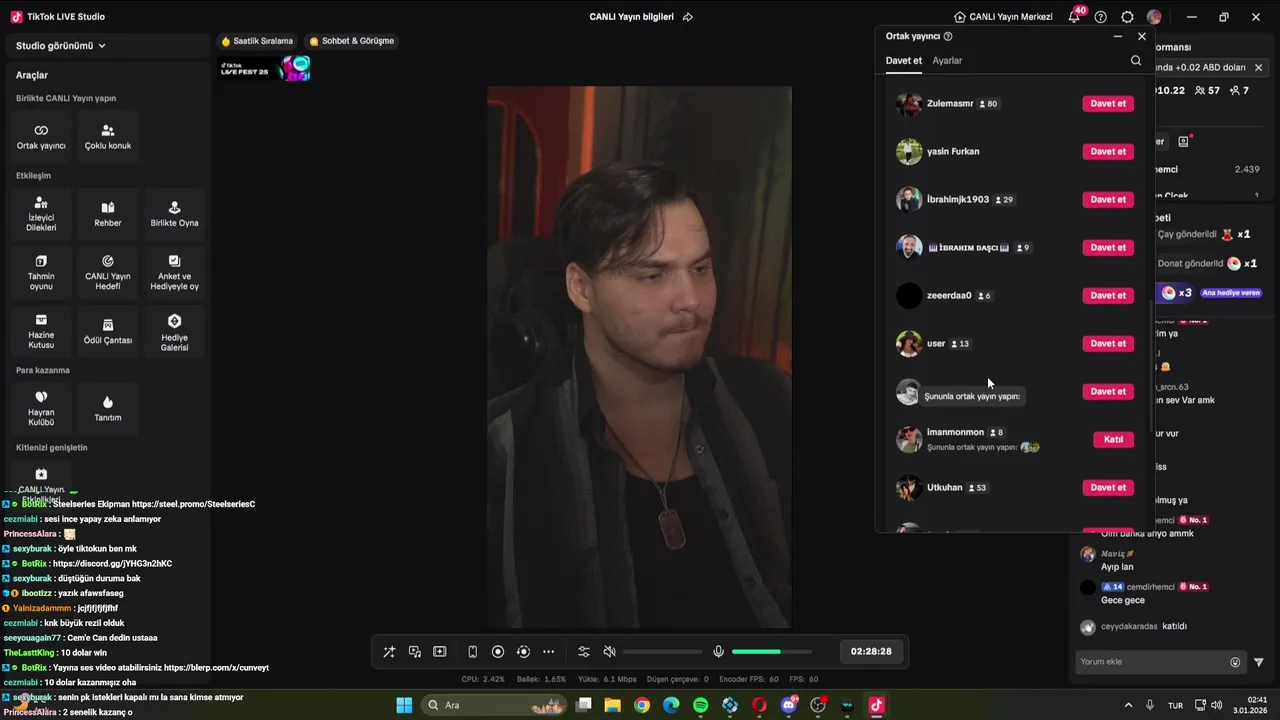
Task: Click the Saatlik Sıralama badge
Action: 257,41
